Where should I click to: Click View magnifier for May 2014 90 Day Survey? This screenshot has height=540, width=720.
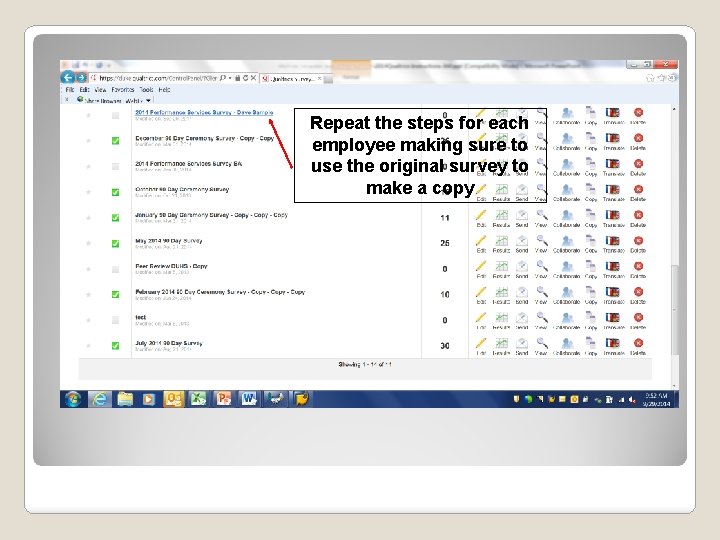point(542,241)
